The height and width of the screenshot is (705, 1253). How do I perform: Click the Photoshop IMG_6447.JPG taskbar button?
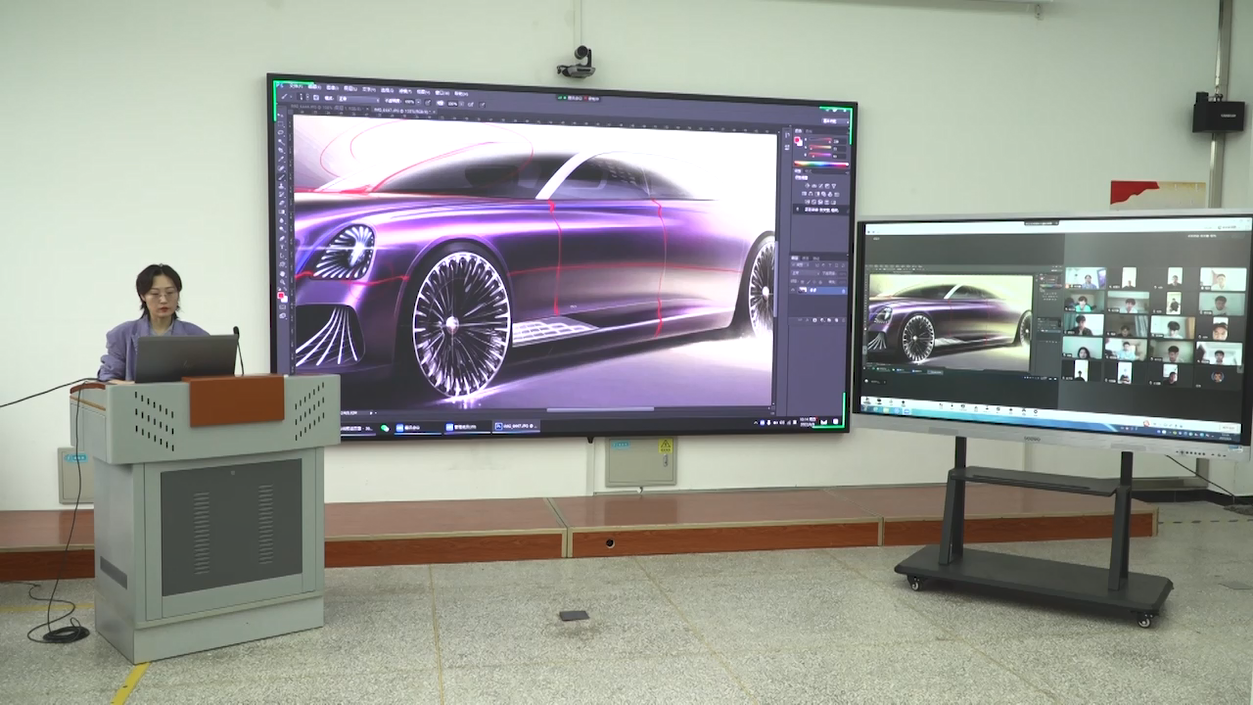point(516,427)
